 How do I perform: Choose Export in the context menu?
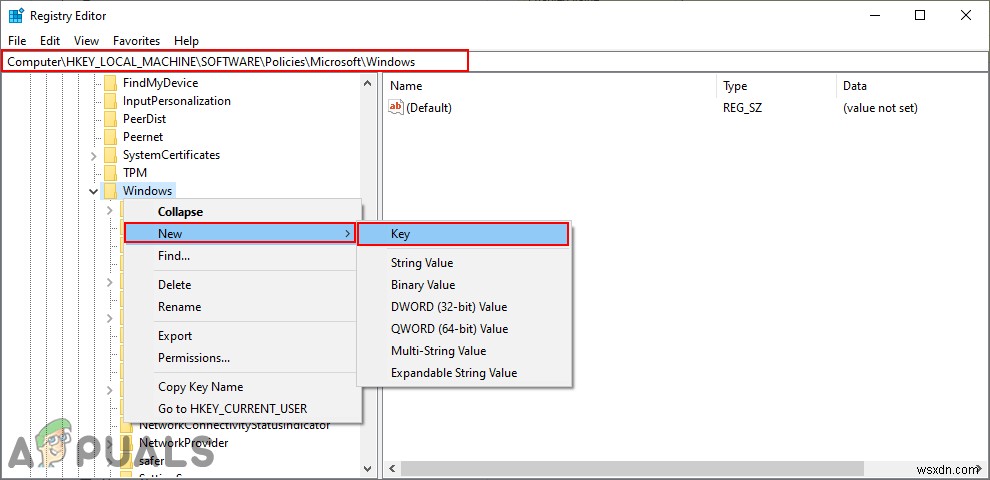(x=242, y=336)
